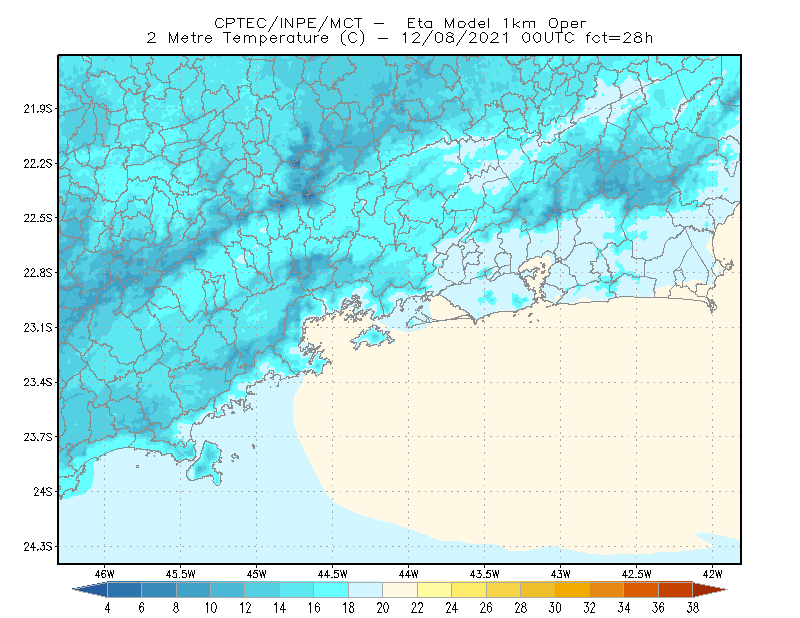Click the 42W longitude axis label
This screenshot has width=800, height=618.
712,574
